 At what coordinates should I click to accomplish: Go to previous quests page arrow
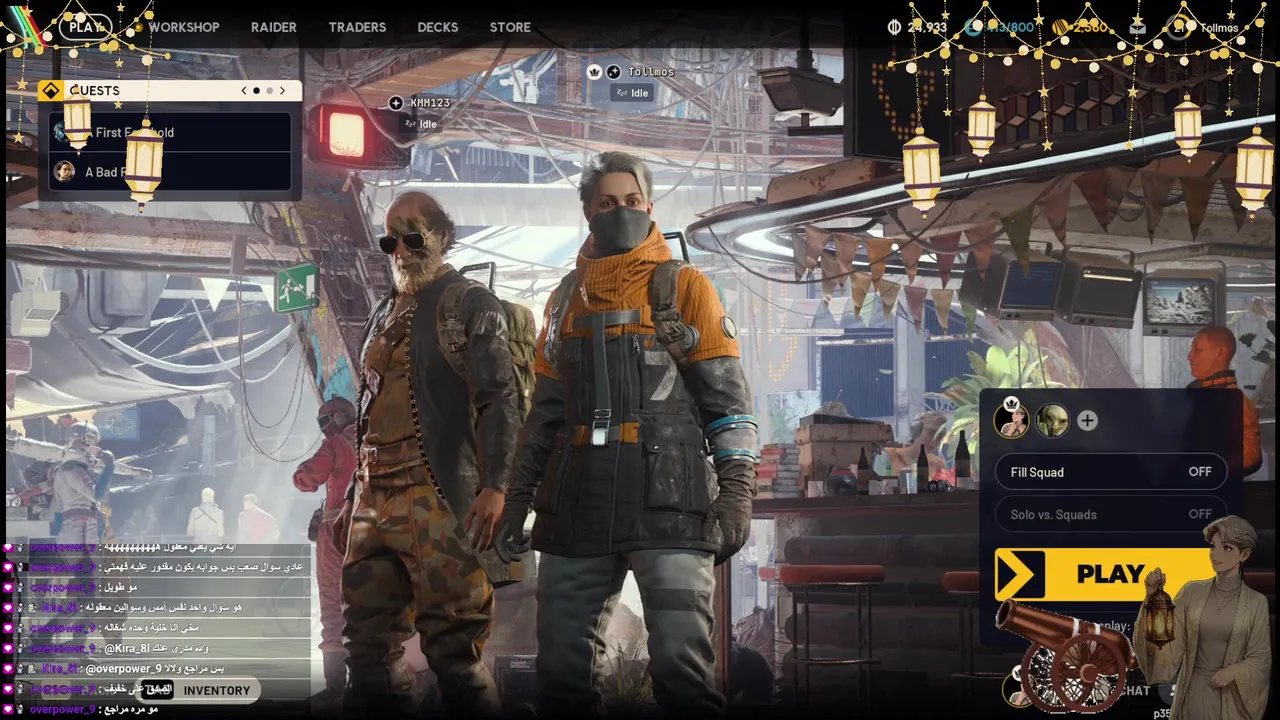tap(244, 90)
